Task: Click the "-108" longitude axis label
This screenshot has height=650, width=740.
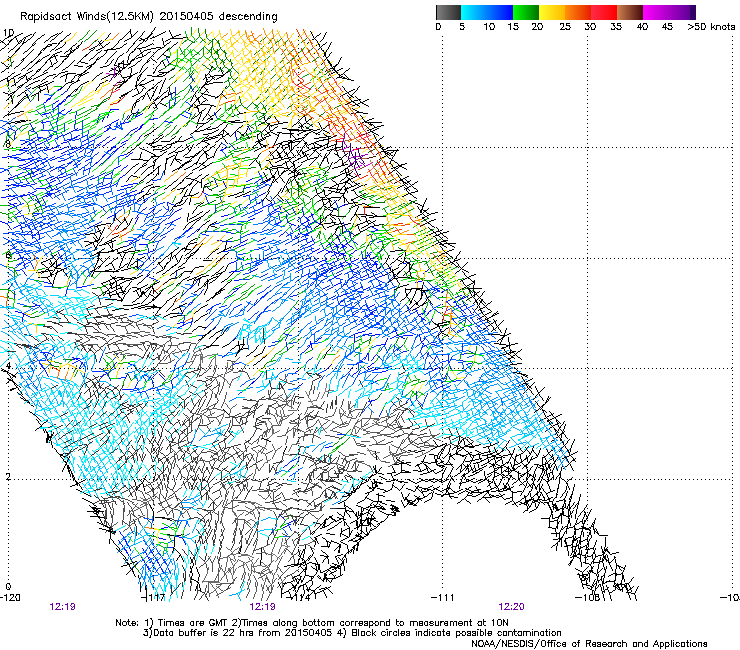Action: tap(587, 598)
